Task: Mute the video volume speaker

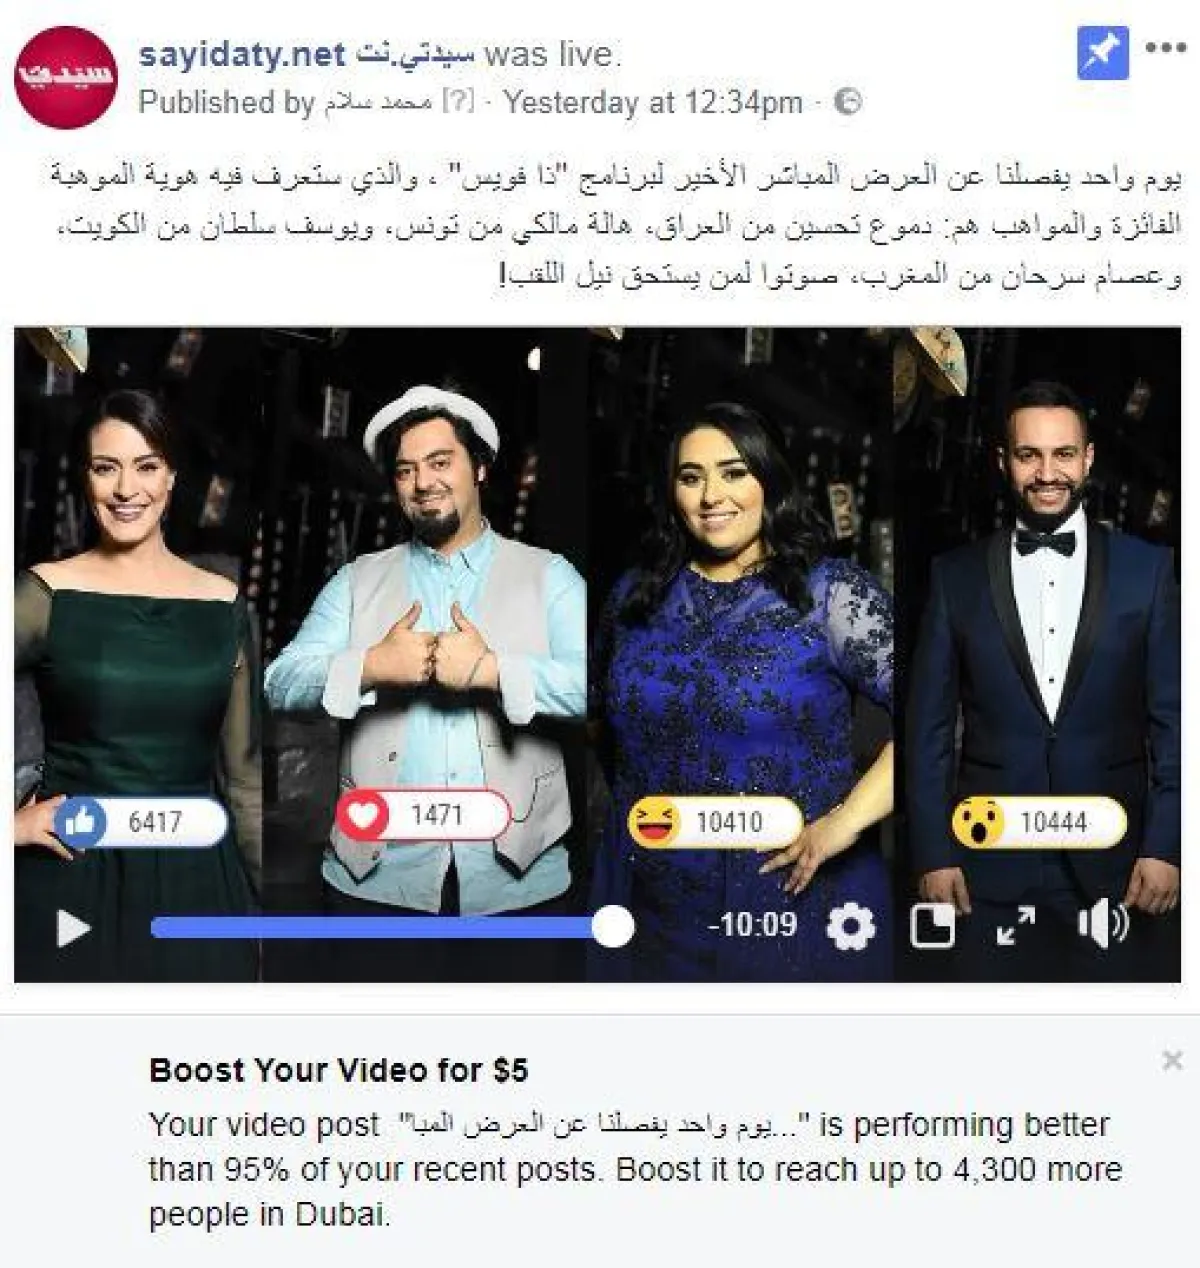Action: pos(1102,925)
